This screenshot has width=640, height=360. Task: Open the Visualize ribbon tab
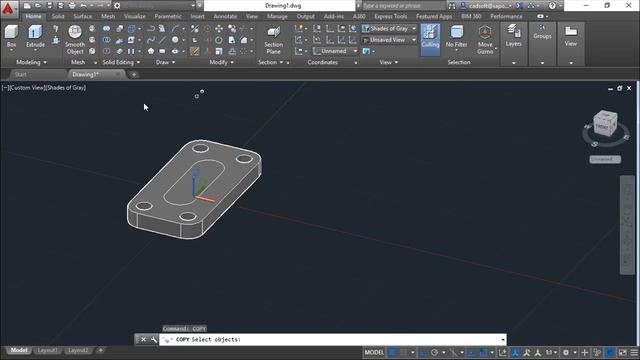(x=135, y=16)
